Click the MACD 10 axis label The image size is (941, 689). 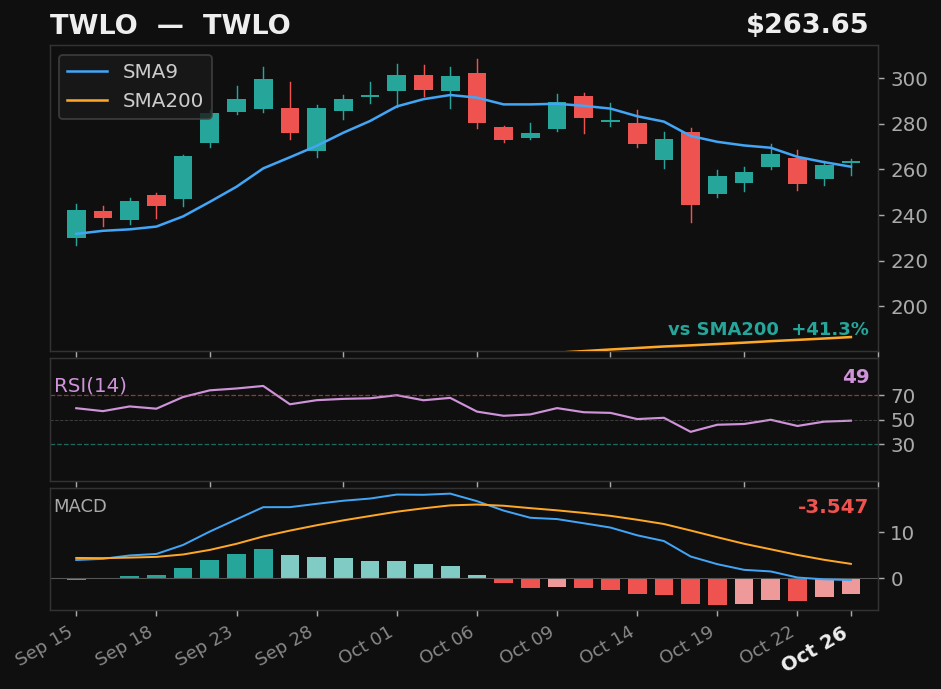point(903,534)
